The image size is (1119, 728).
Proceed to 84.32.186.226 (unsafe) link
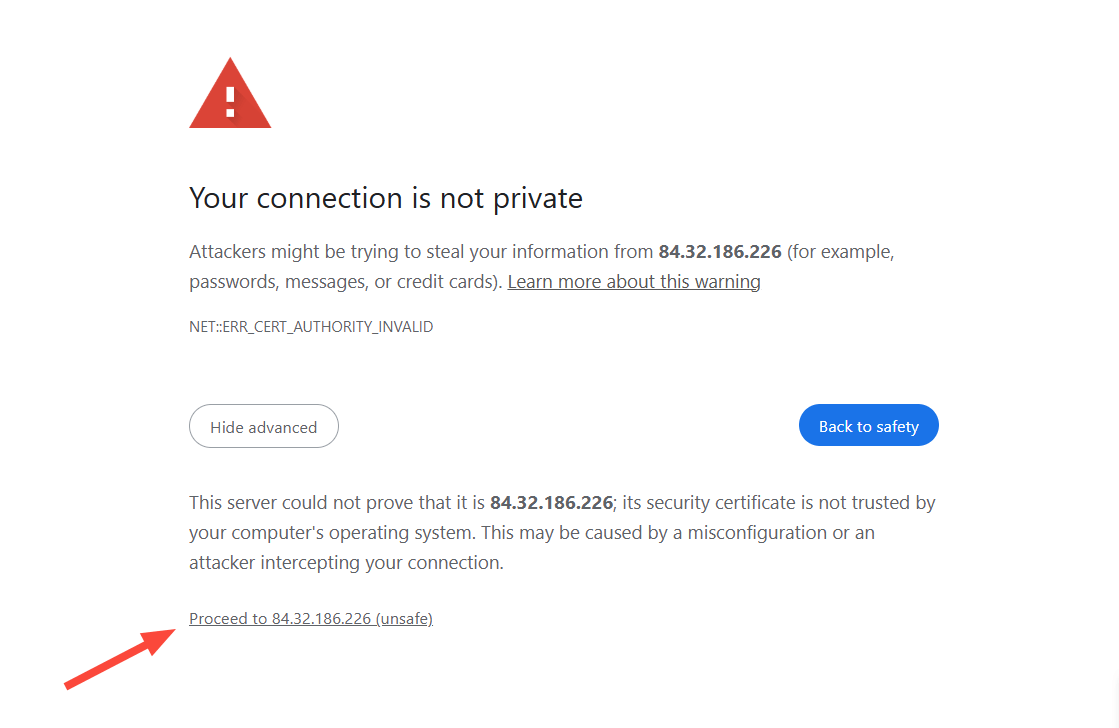(311, 619)
